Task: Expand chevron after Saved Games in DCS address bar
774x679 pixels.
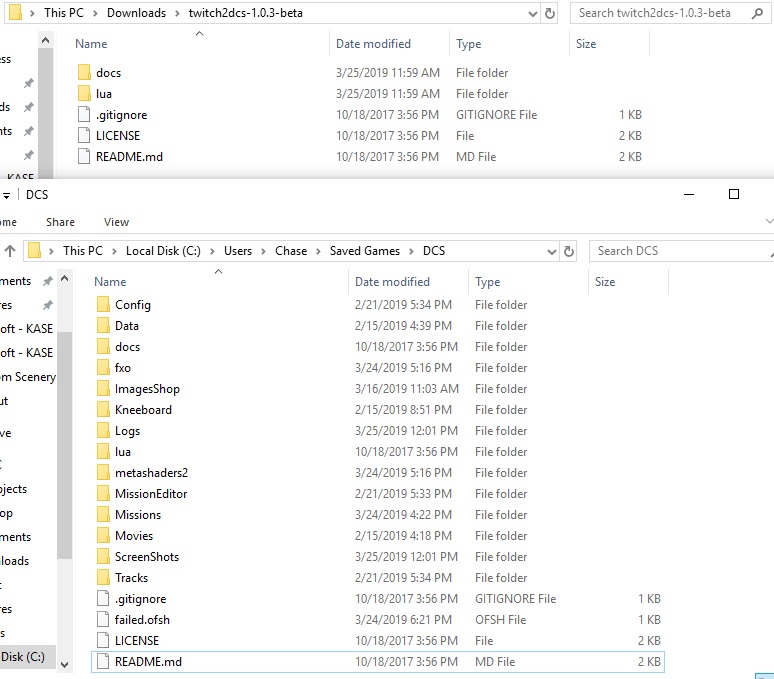Action: [x=411, y=251]
